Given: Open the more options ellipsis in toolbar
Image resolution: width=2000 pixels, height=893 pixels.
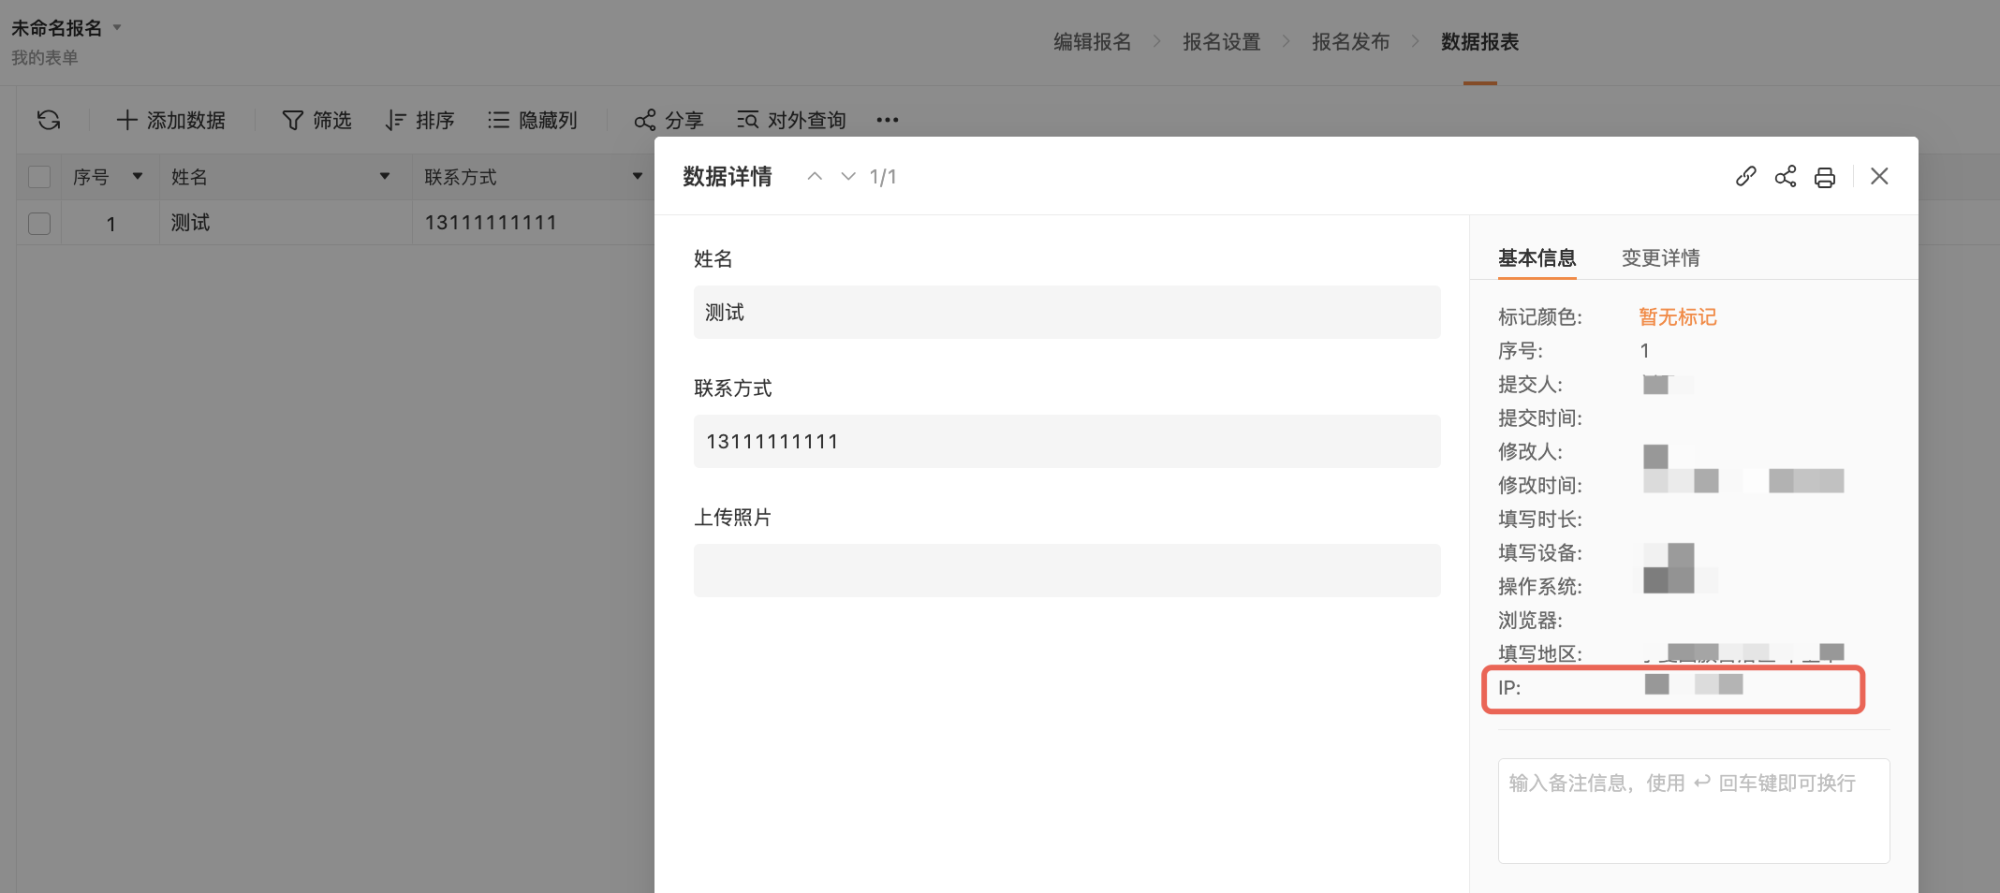Looking at the screenshot, I should [887, 120].
